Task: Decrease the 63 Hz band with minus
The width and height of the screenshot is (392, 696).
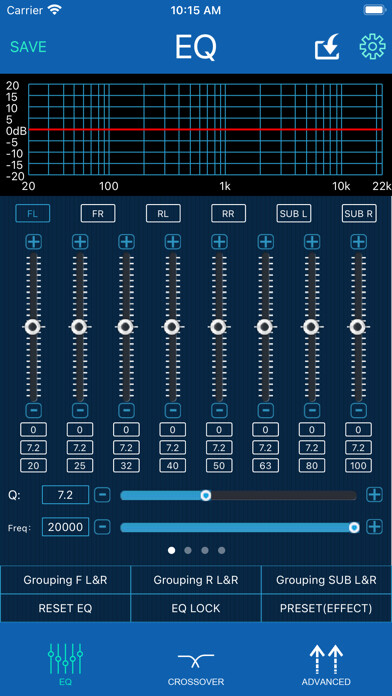Action: pyautogui.click(x=265, y=411)
